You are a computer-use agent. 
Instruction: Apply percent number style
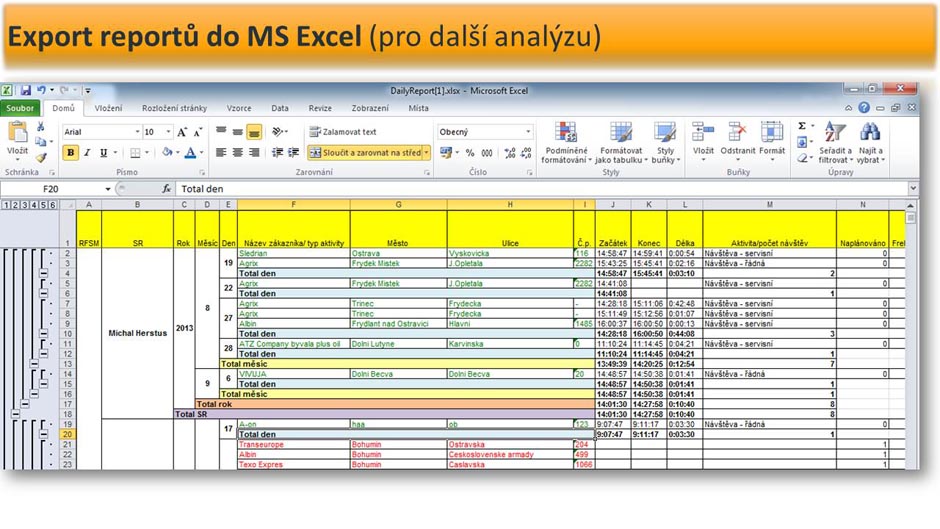point(470,153)
